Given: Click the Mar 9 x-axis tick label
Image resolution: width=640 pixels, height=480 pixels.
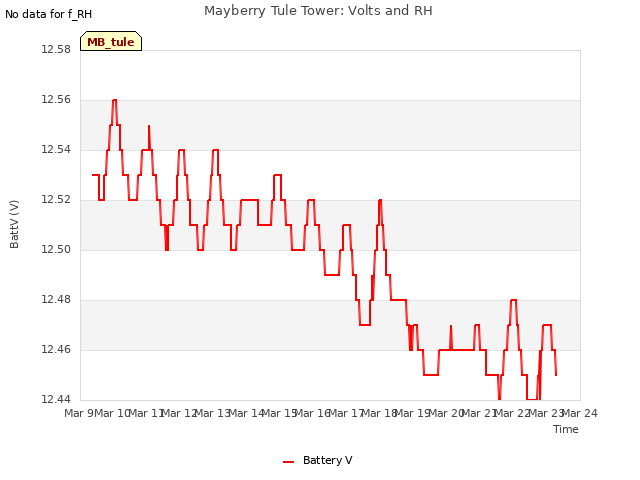Looking at the screenshot, I should 78,413.
